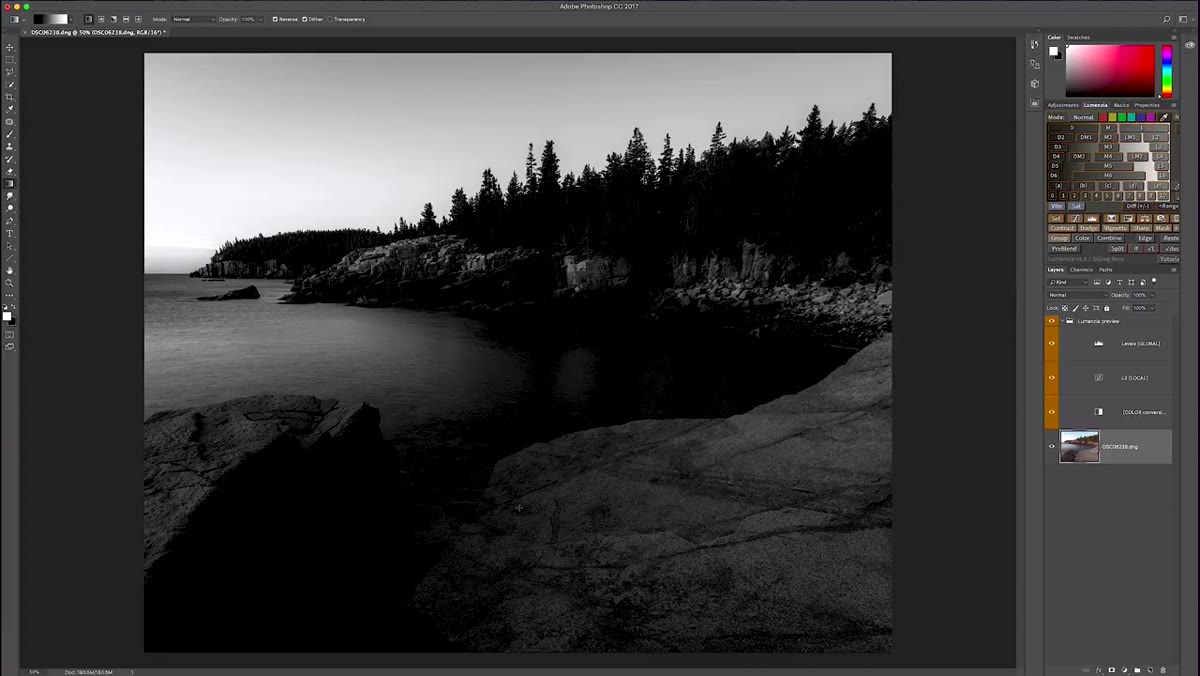Click the adjustment layer filter icon
1200x676 pixels.
coord(1108,282)
